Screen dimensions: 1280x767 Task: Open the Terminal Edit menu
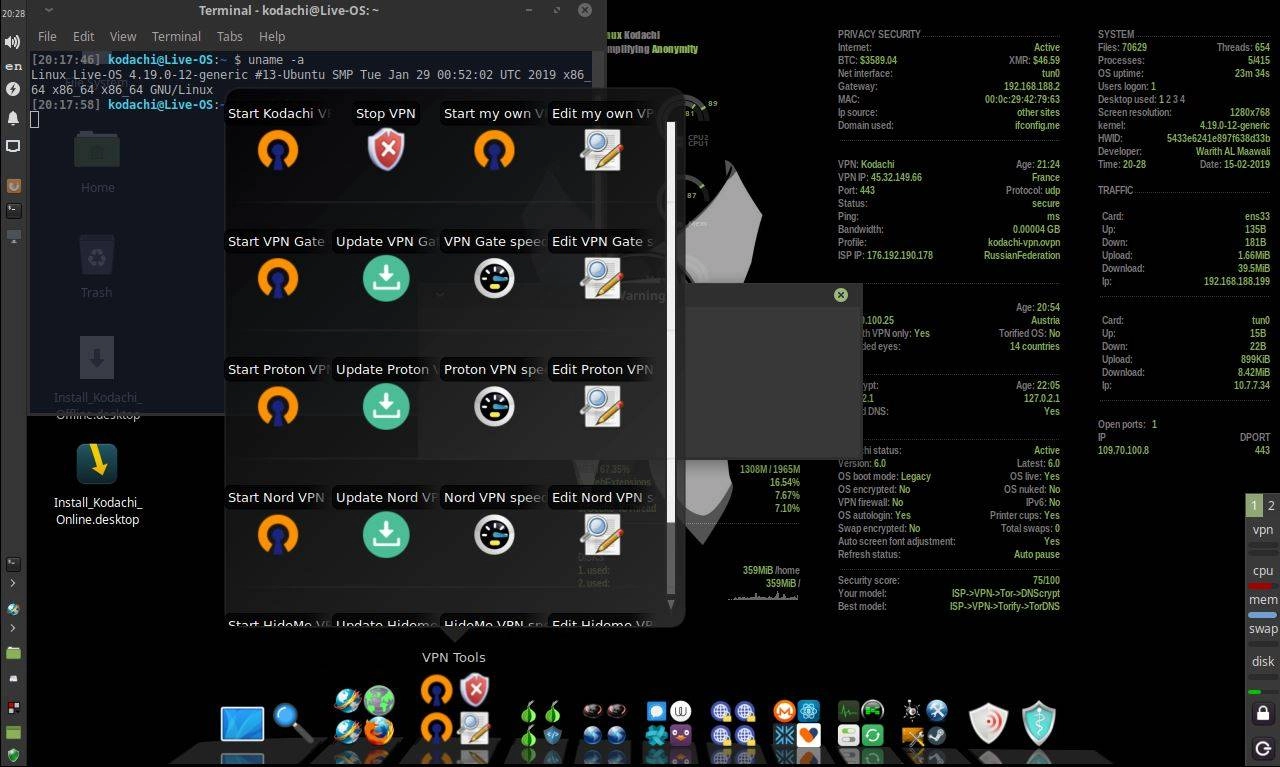click(84, 36)
